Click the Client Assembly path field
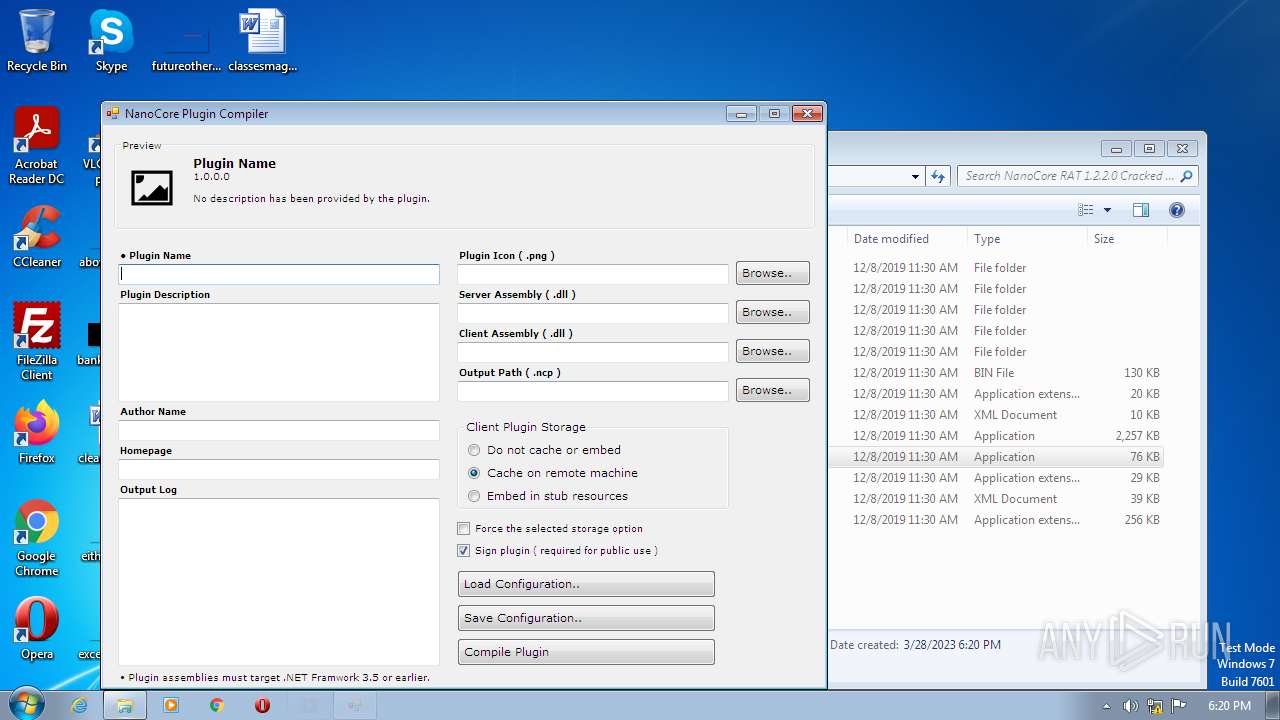Image resolution: width=1280 pixels, height=720 pixels. [x=593, y=351]
